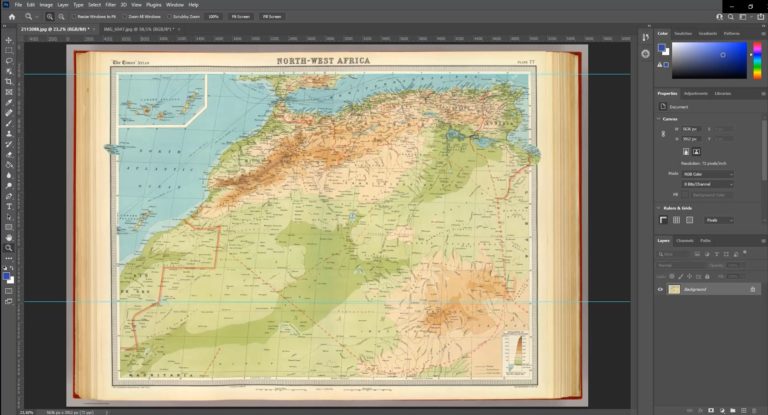
Task: Select the Eyedropper tool
Action: coord(9,102)
